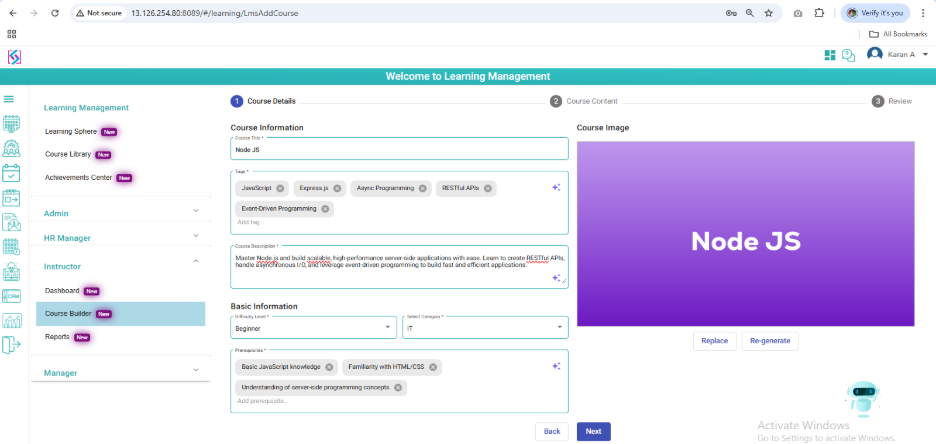
Task: Click AI sparkle icon in Prerequisites field
Action: point(556,366)
